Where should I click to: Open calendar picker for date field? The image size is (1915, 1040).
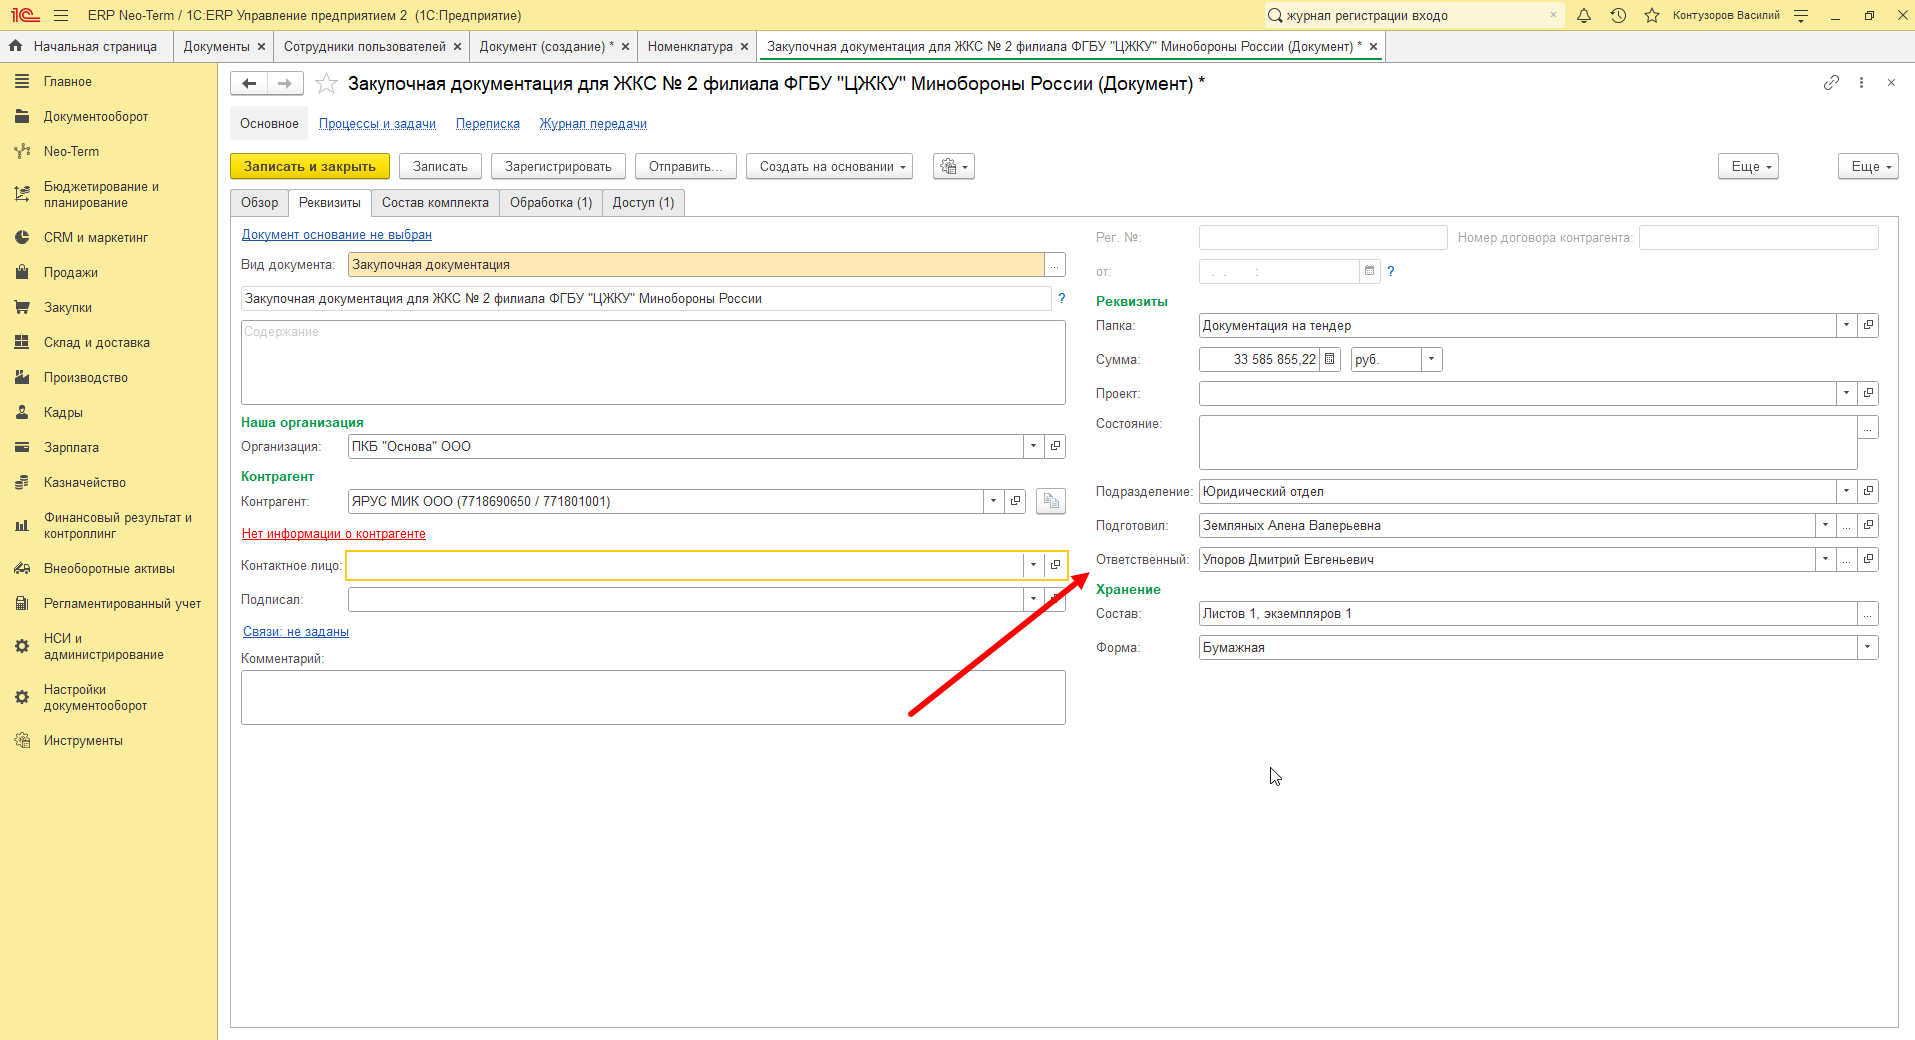pos(1369,271)
